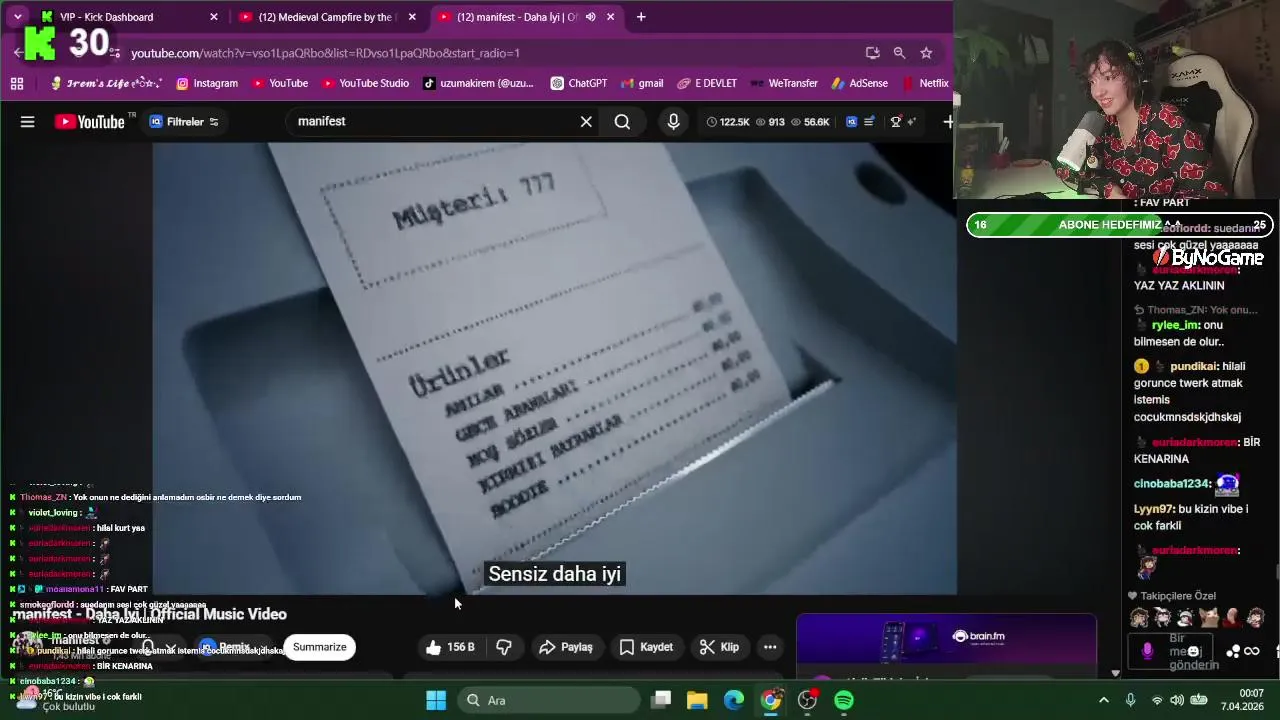Viewport: 1280px width, 720px height.
Task: Expand hidden system tray icons chevron
Action: click(x=1103, y=700)
